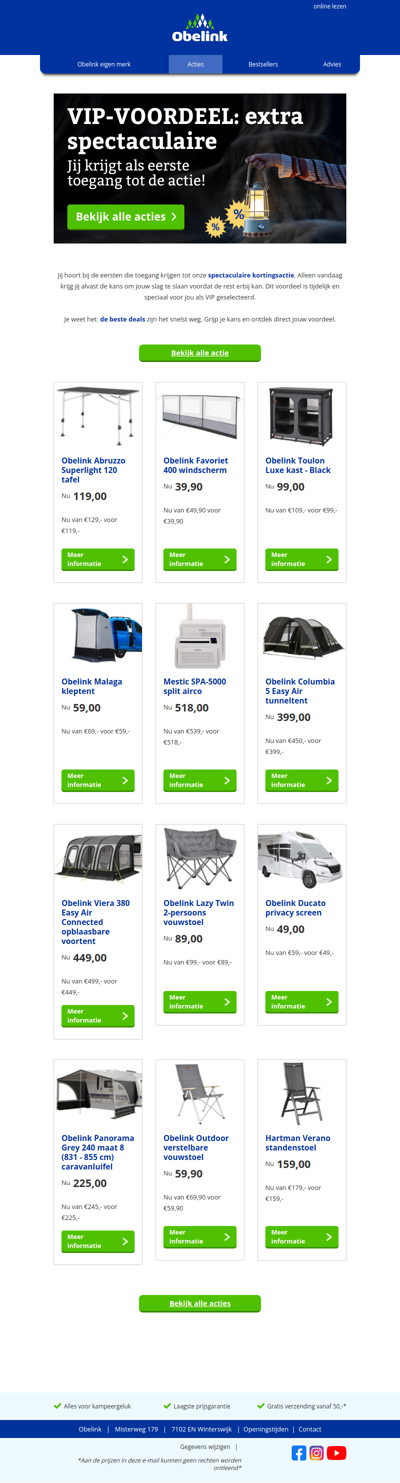400x1483 pixels.
Task: Open the Obelink Ducato privacy screen image
Action: pyautogui.click(x=301, y=858)
